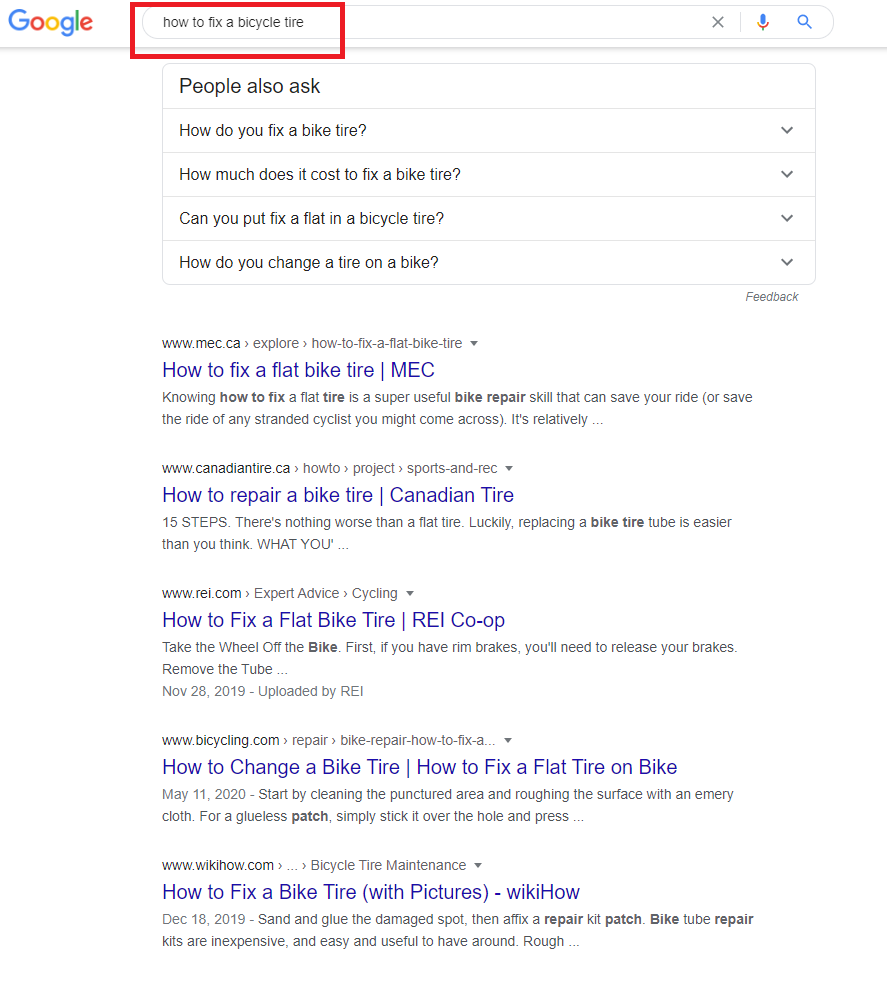Open 'How to fix a flat bike tire | MEC'
The image size is (887, 989).
(x=298, y=370)
